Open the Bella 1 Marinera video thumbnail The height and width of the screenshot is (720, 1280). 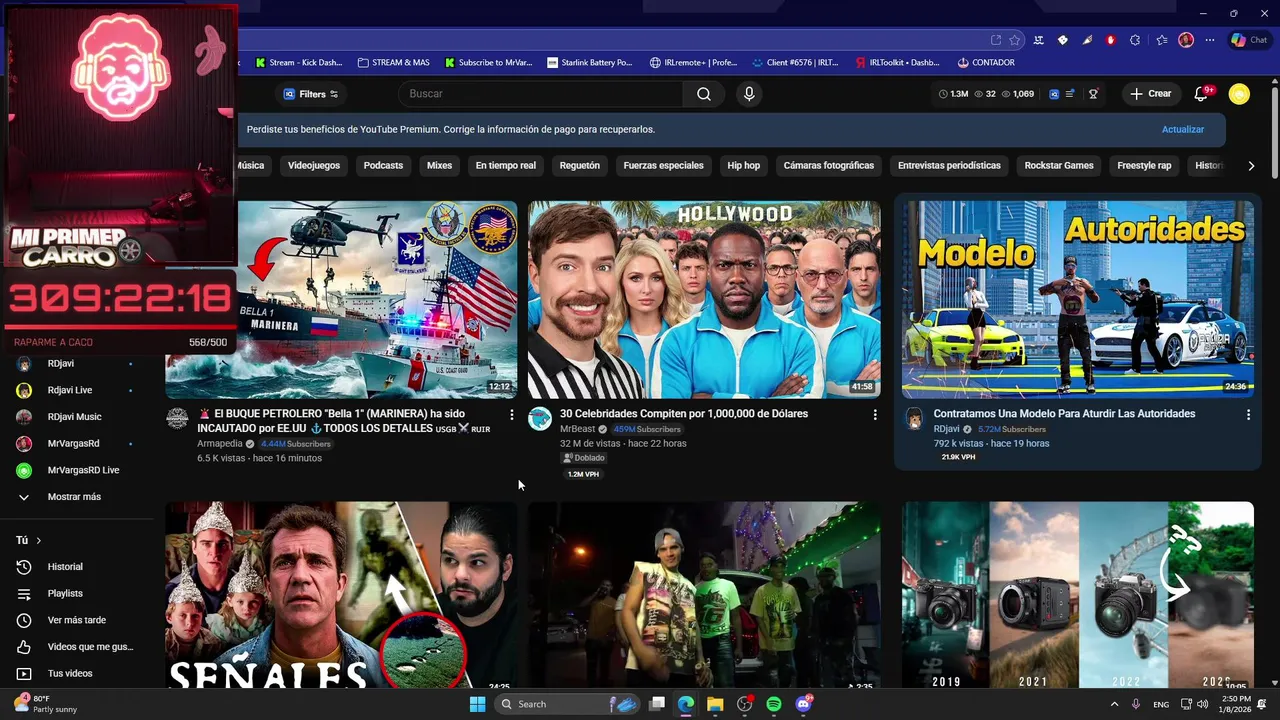(341, 300)
